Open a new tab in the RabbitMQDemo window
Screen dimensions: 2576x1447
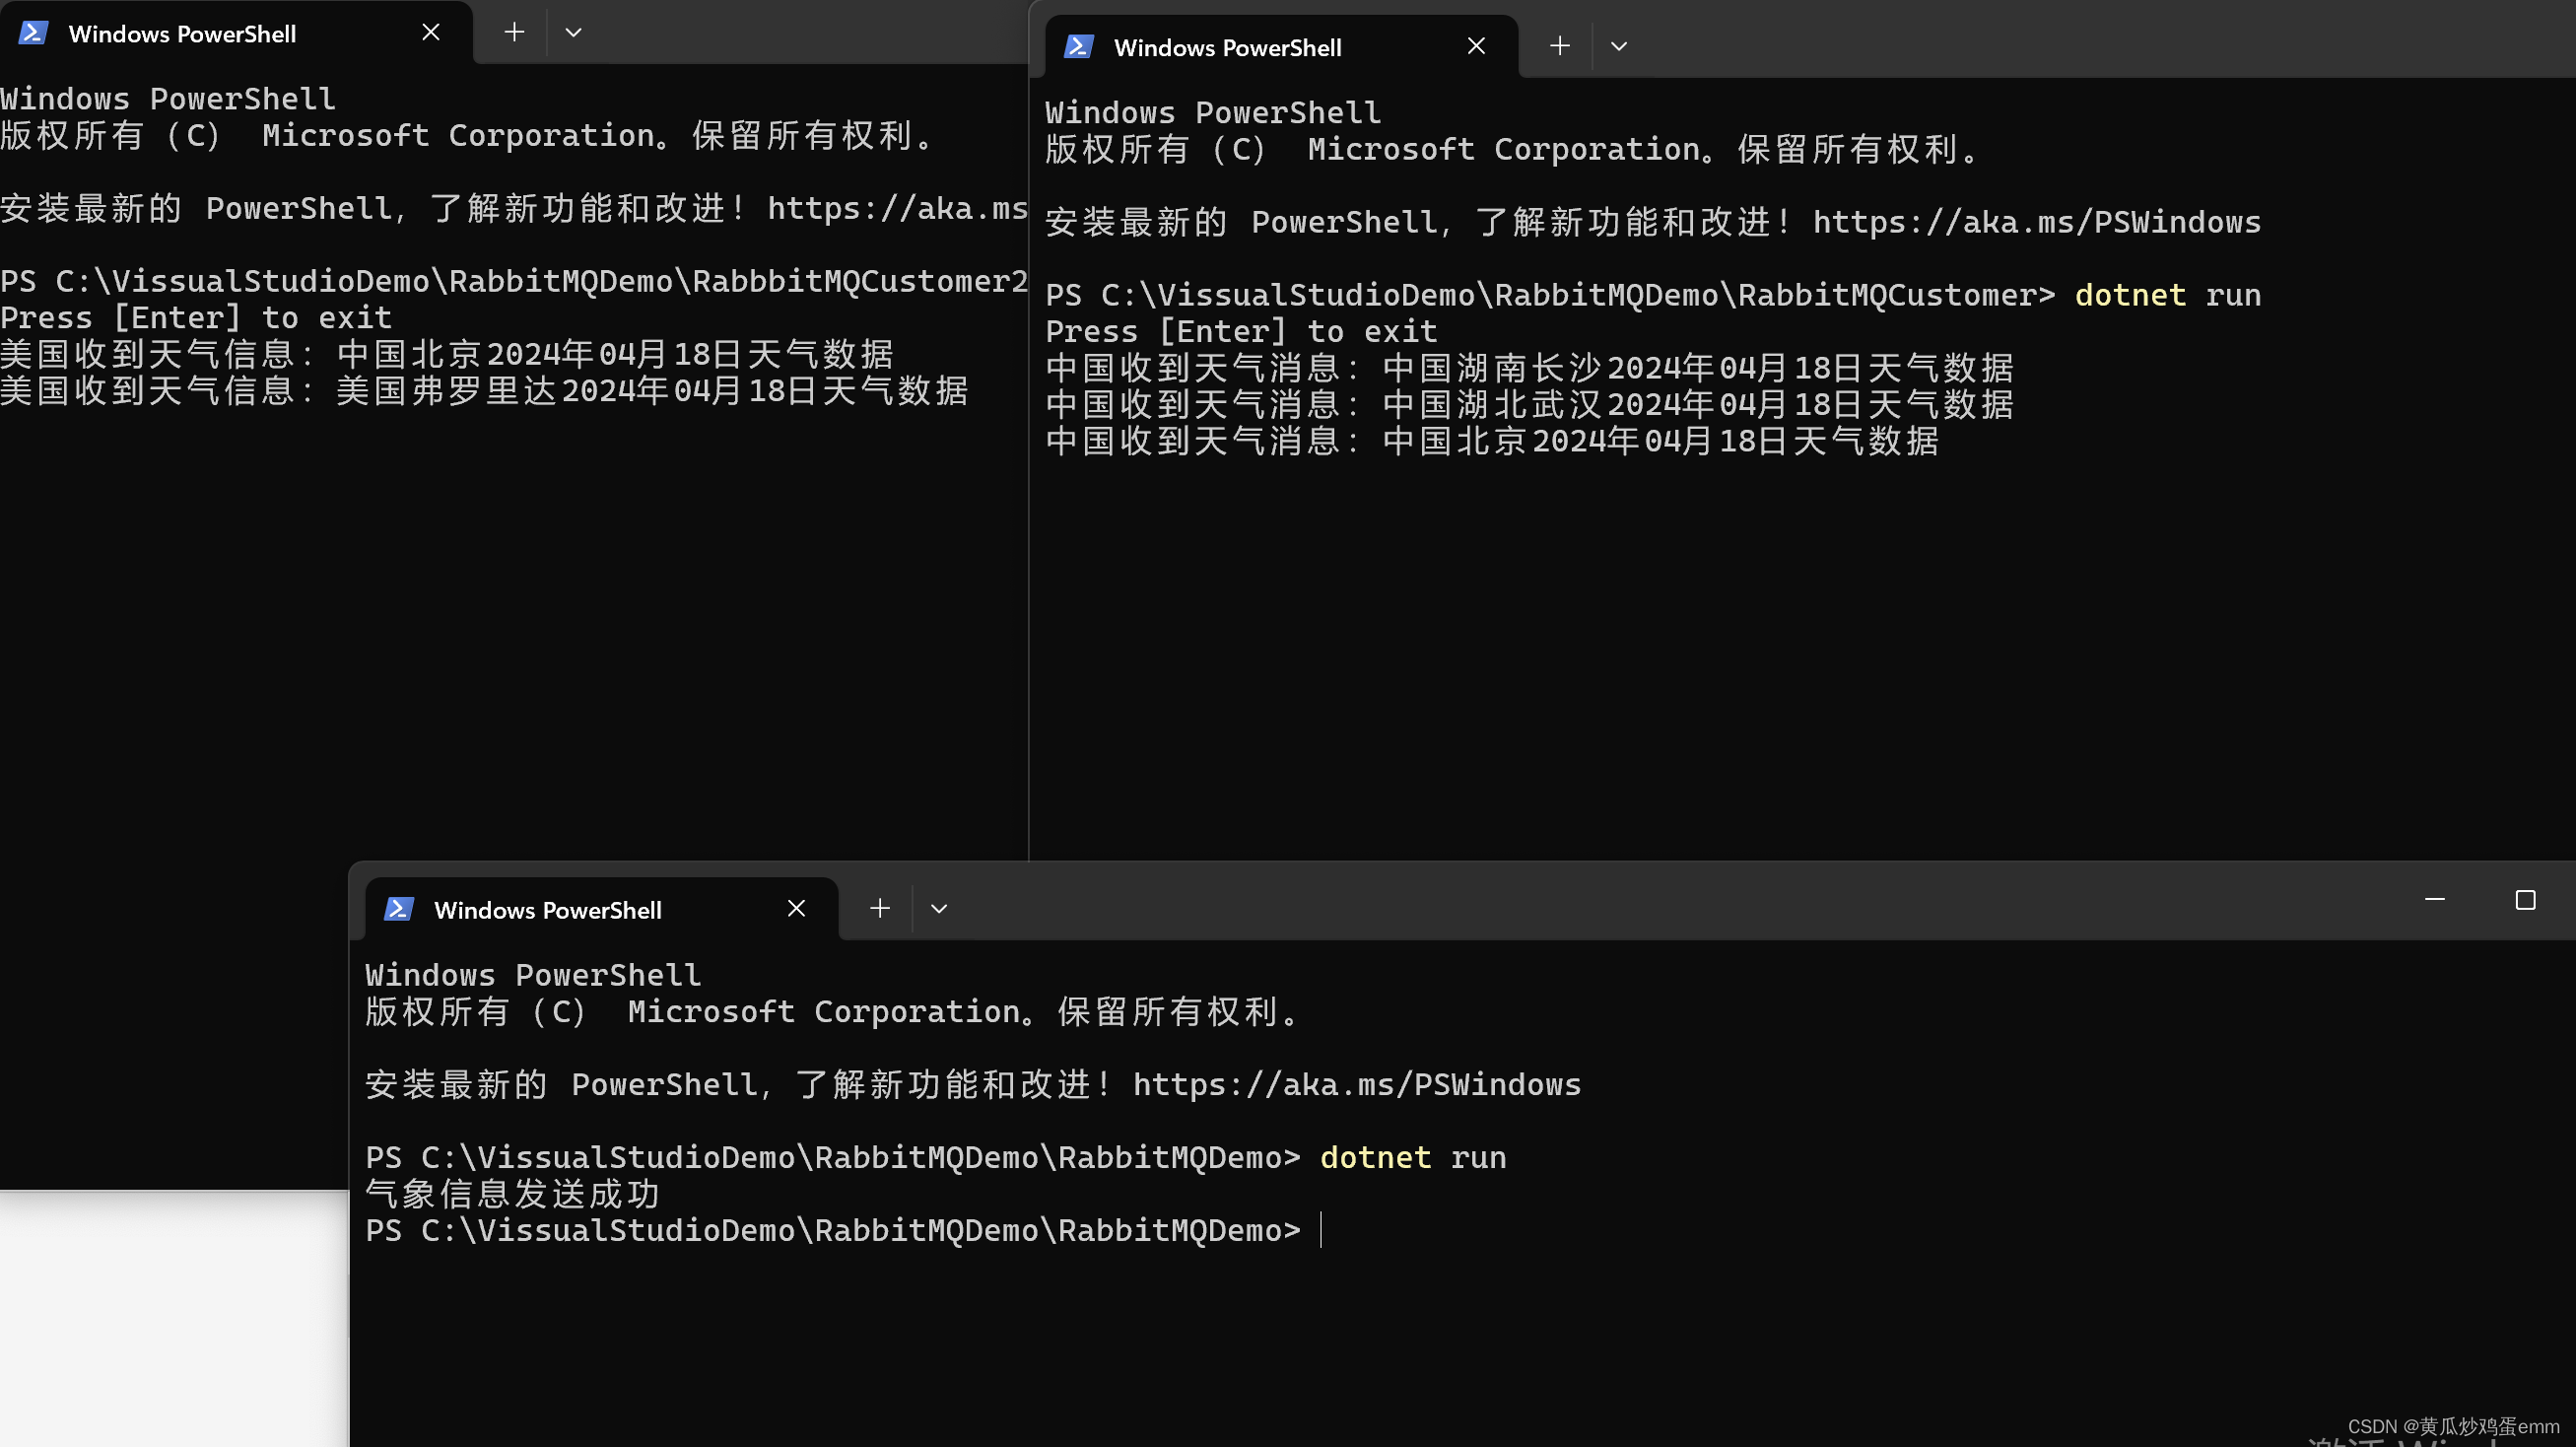point(879,908)
